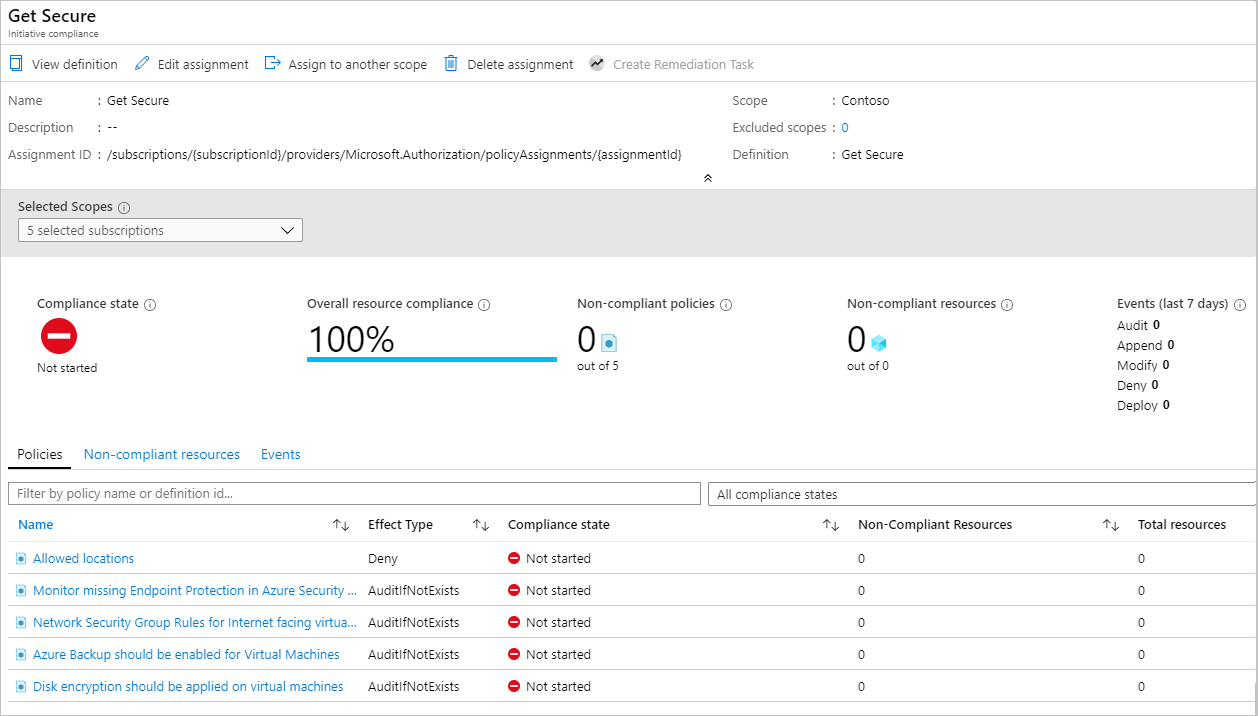Open the All compliance states dropdown
This screenshot has width=1258, height=716.
point(982,493)
